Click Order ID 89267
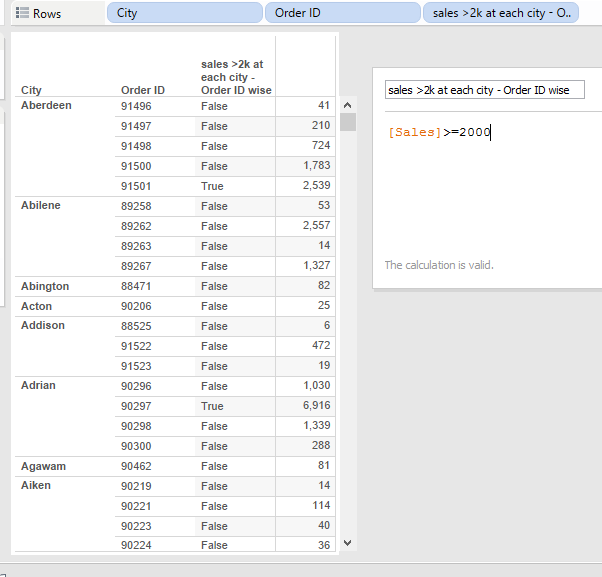Viewport: 602px width, 577px height. coord(136,266)
